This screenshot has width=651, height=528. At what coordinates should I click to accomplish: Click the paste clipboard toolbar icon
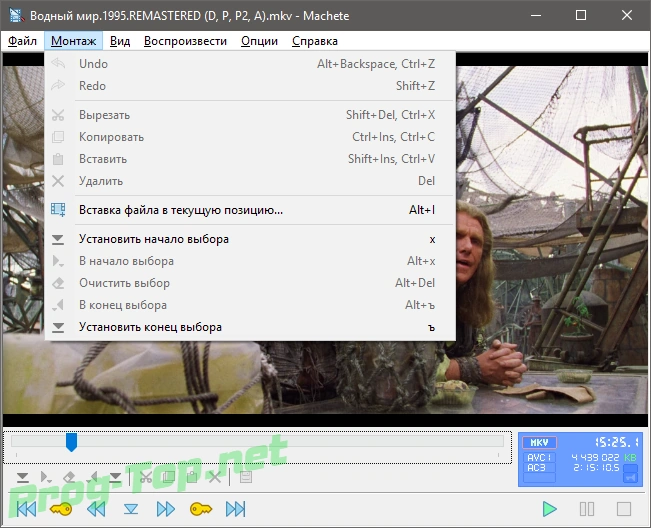point(192,477)
